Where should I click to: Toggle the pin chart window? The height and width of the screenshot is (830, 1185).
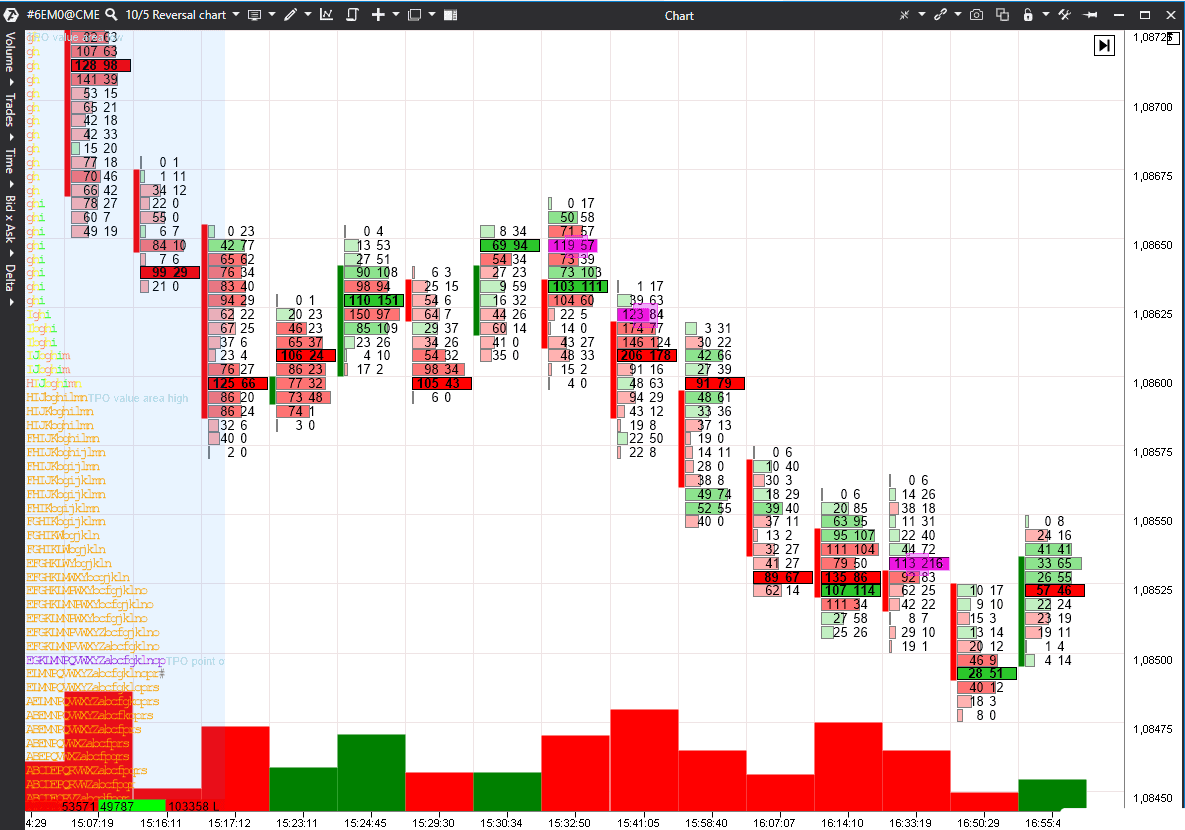pyautogui.click(x=1090, y=15)
